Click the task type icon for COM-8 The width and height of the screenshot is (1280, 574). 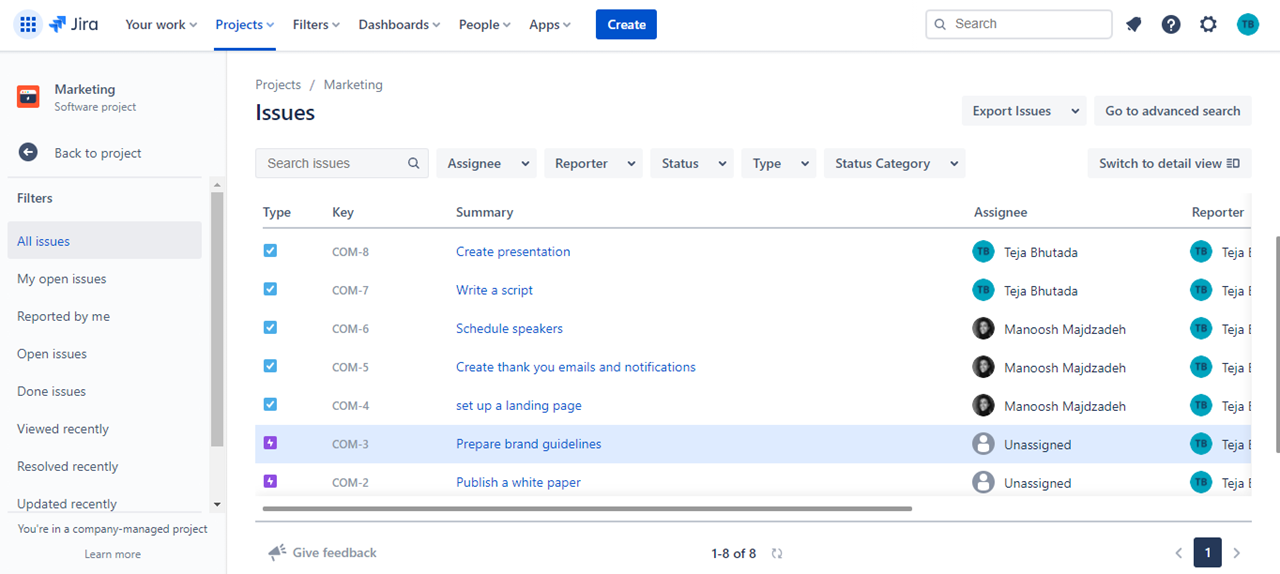[x=270, y=251]
